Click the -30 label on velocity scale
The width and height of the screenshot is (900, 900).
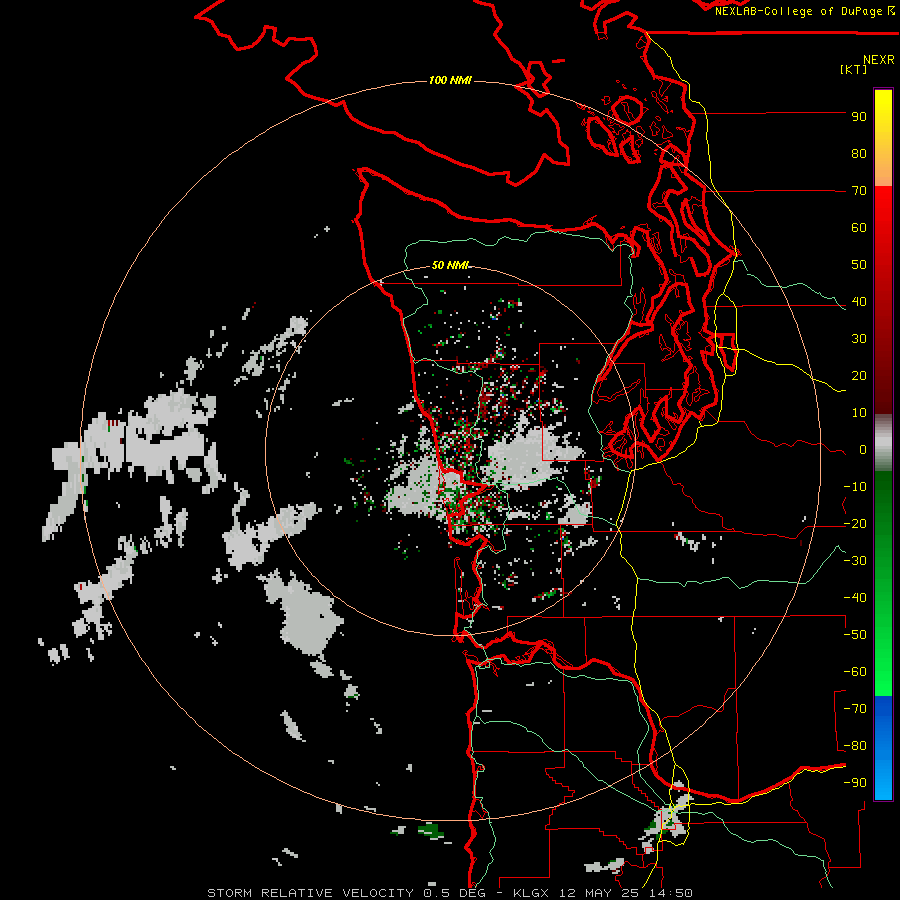pos(855,561)
